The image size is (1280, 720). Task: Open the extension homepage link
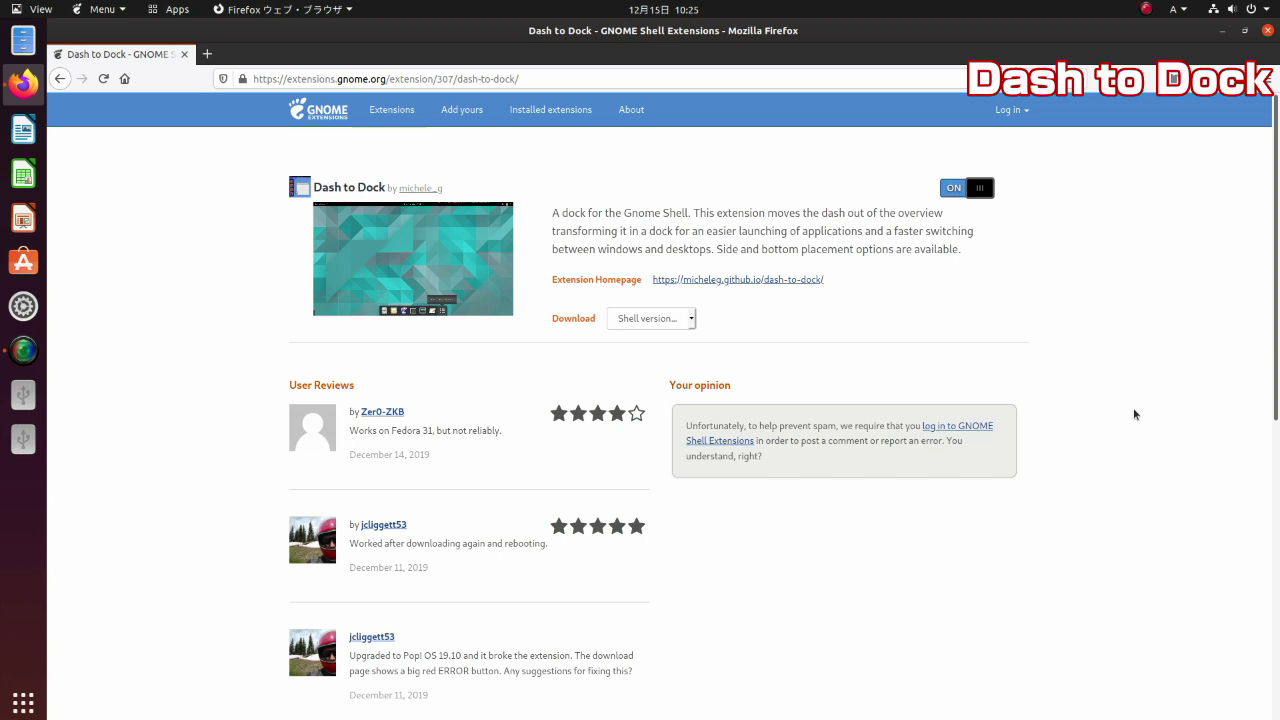pos(737,279)
